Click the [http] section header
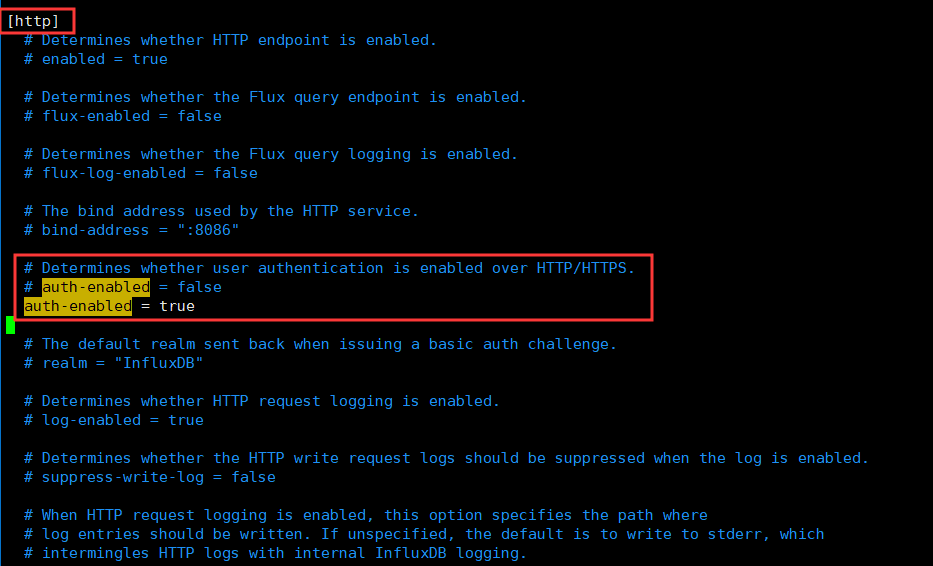This screenshot has width=933, height=566. [33, 21]
